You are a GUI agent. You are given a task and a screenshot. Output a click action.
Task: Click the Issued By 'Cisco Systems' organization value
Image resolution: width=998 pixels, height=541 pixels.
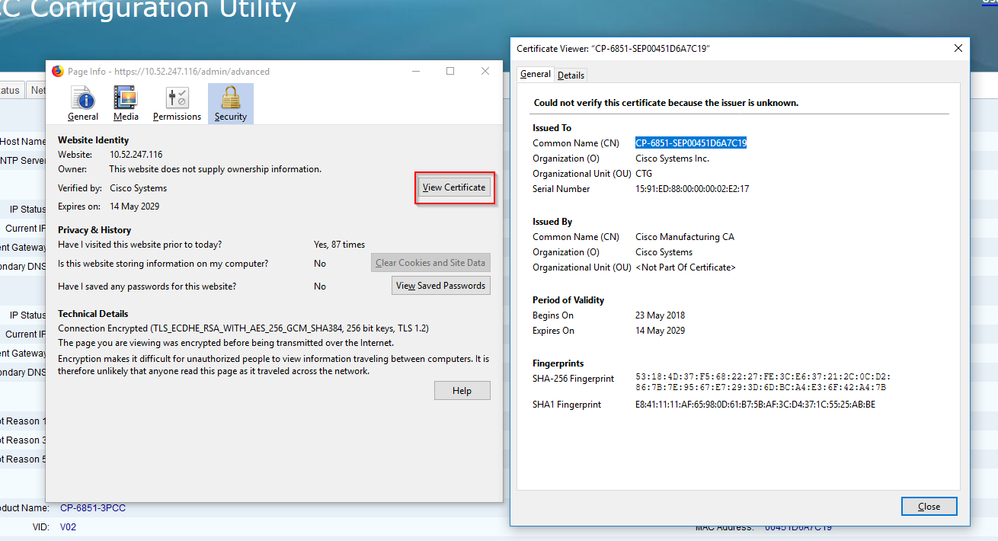tap(664, 253)
